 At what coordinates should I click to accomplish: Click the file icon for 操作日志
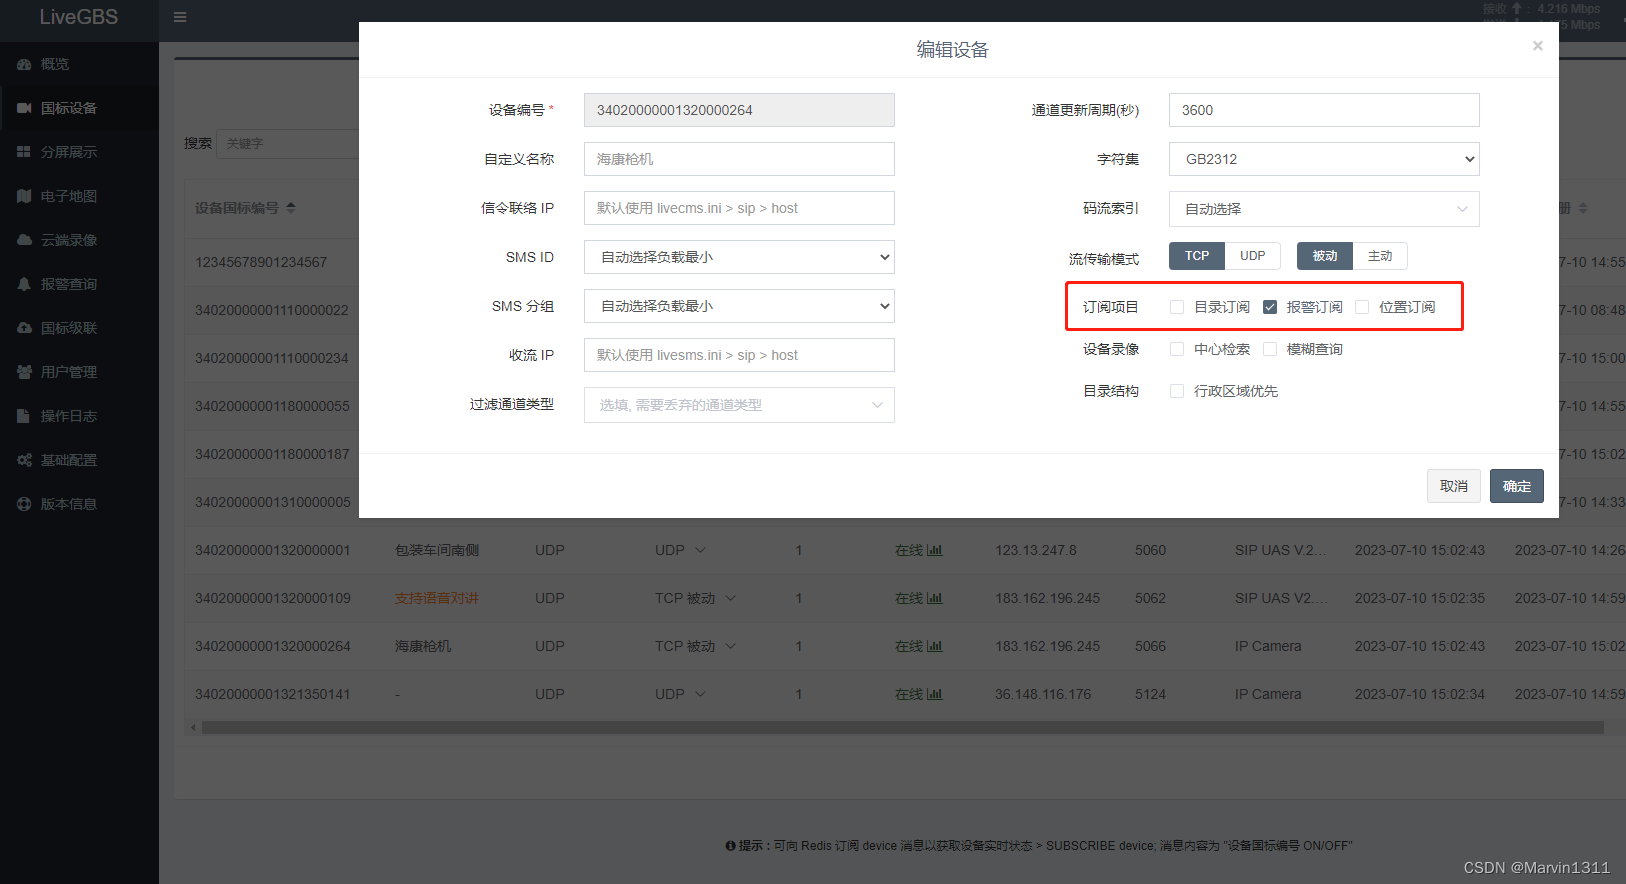point(24,416)
